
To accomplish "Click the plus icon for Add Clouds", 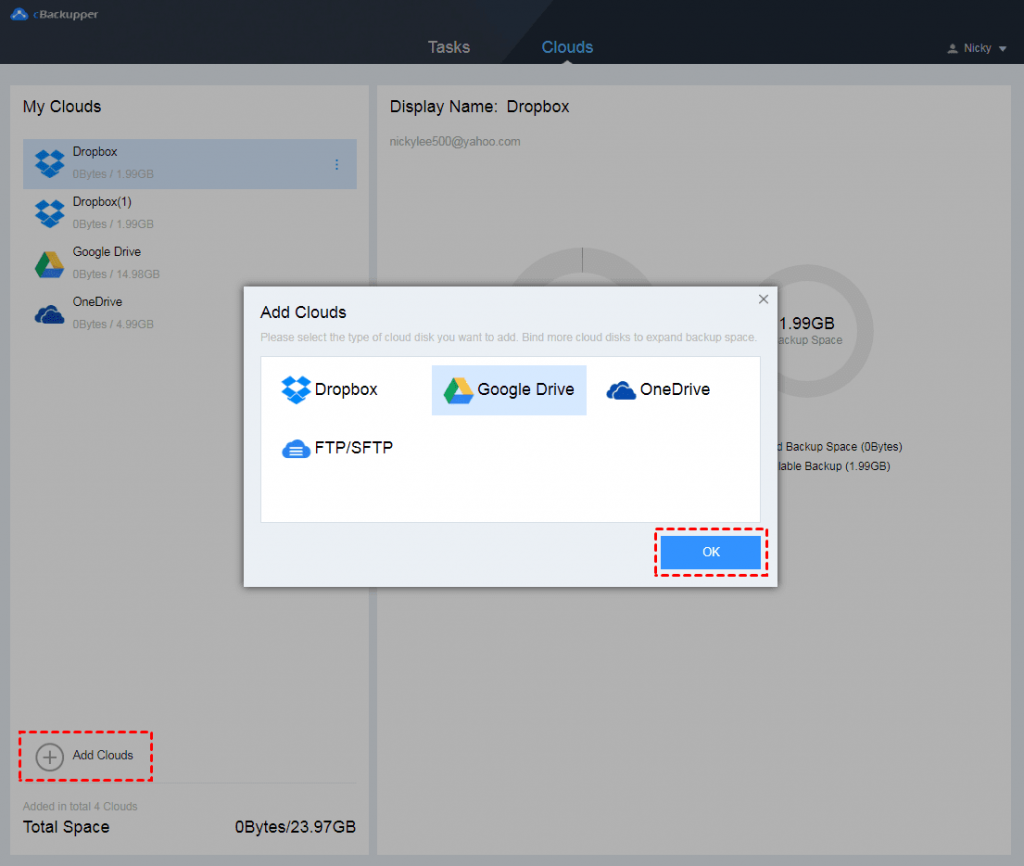I will (x=49, y=757).
